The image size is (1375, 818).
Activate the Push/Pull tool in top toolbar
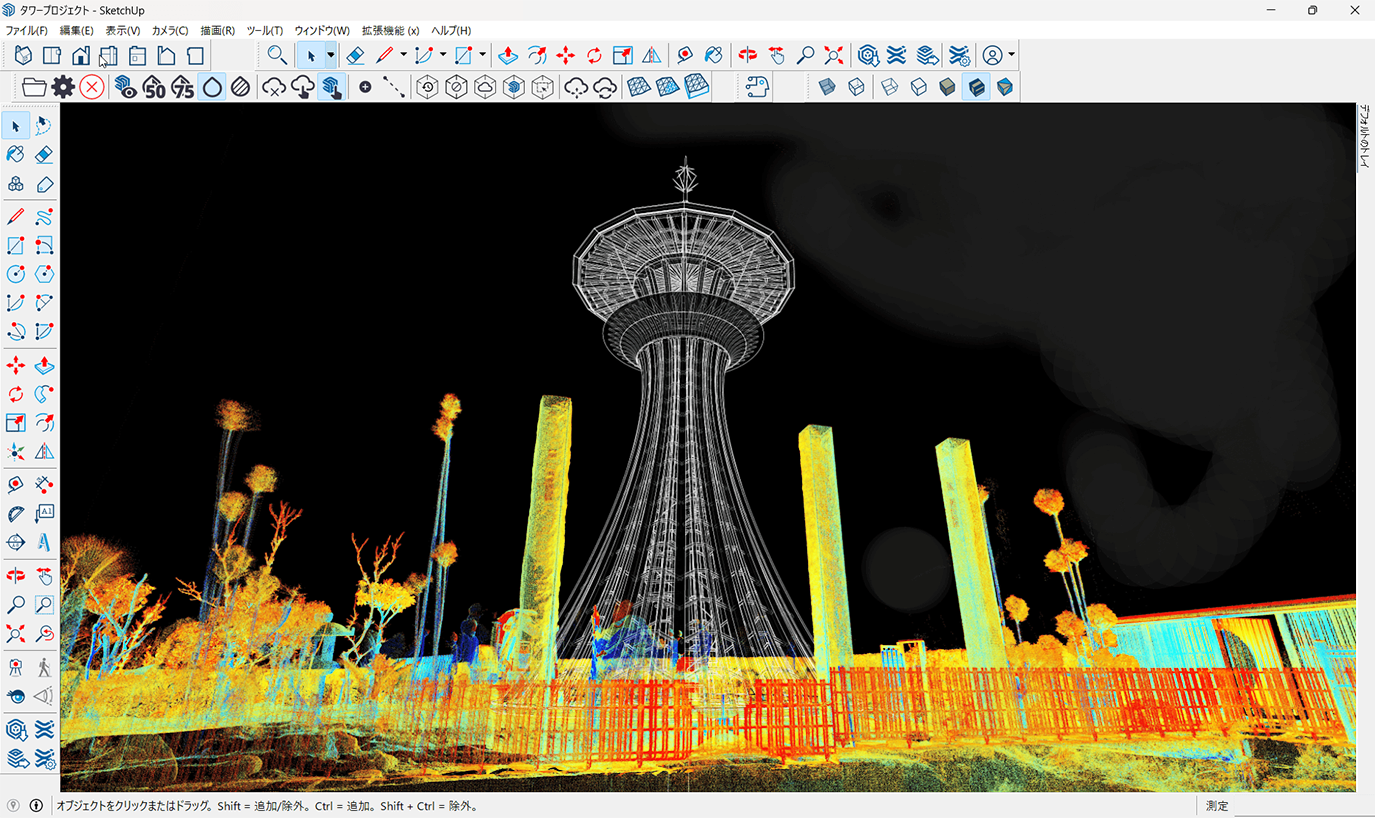(508, 56)
